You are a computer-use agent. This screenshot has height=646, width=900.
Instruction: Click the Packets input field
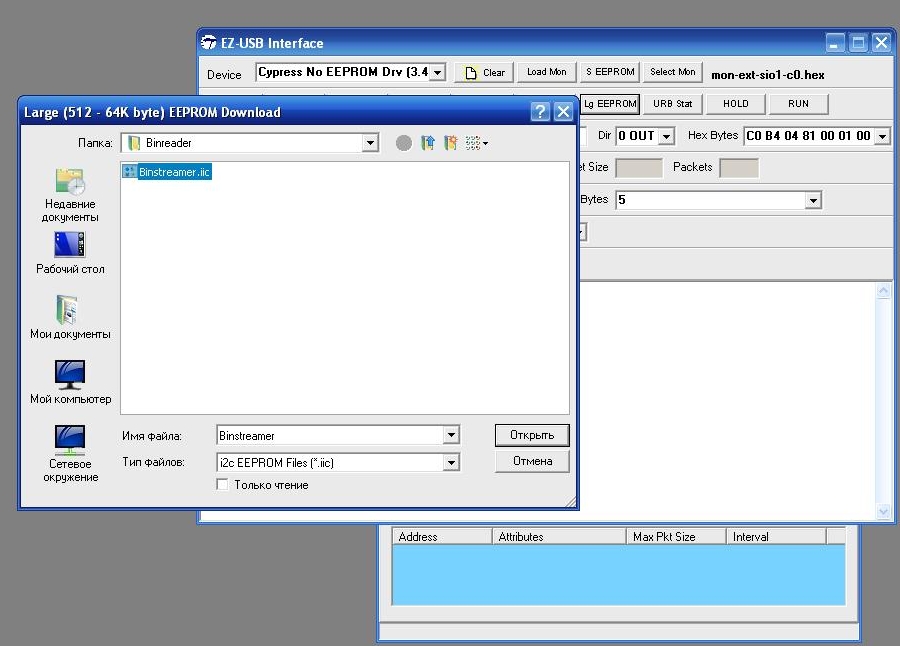[739, 168]
